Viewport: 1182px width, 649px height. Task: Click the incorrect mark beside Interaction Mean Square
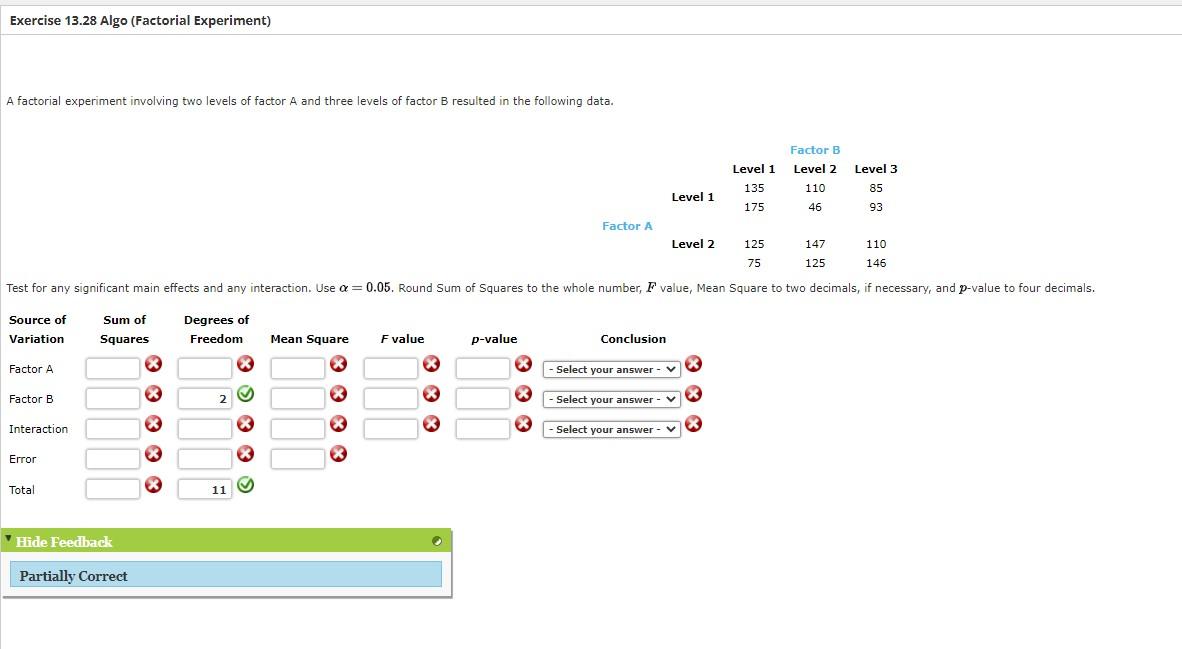[338, 424]
